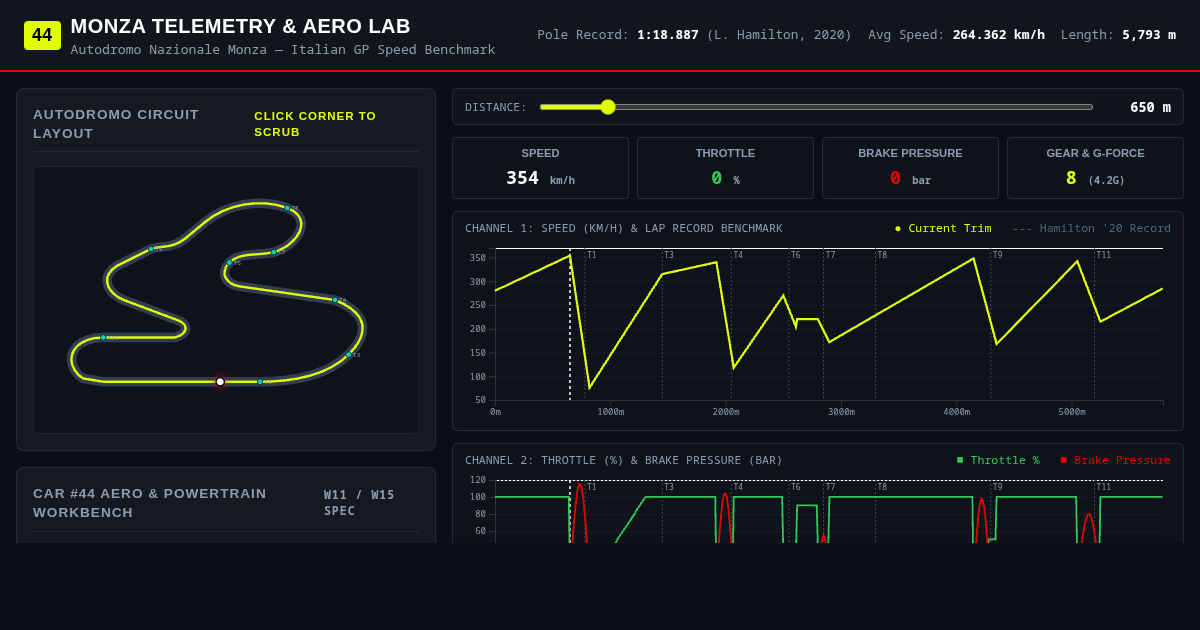
Task: Click the Channel 1 speed chart title
Action: click(623, 228)
